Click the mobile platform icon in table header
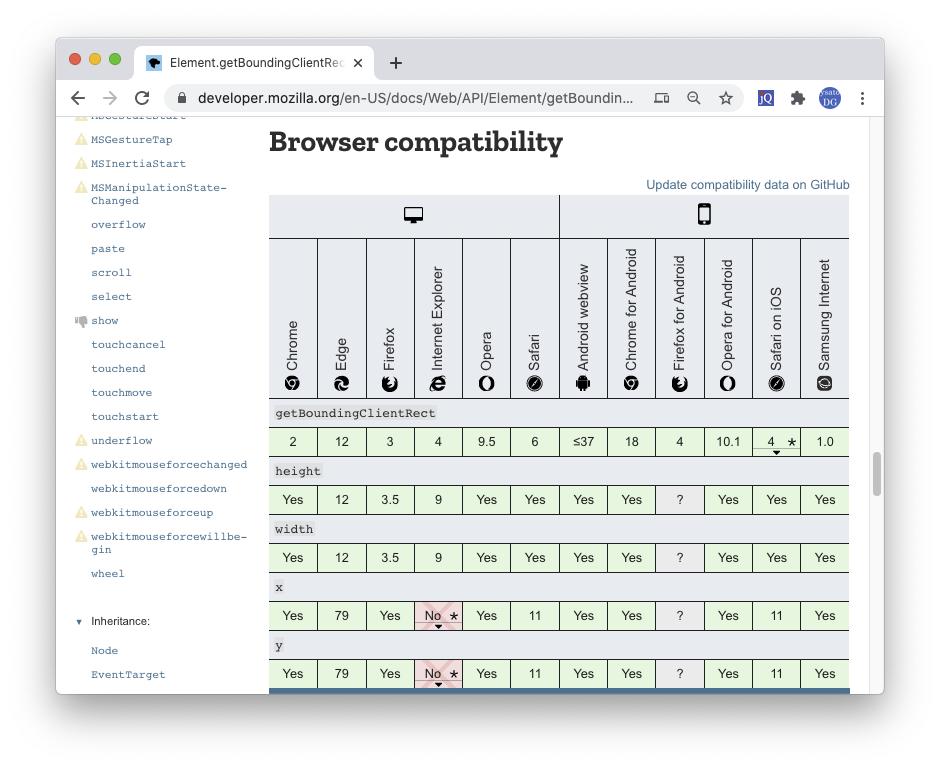 pyautogui.click(x=704, y=215)
